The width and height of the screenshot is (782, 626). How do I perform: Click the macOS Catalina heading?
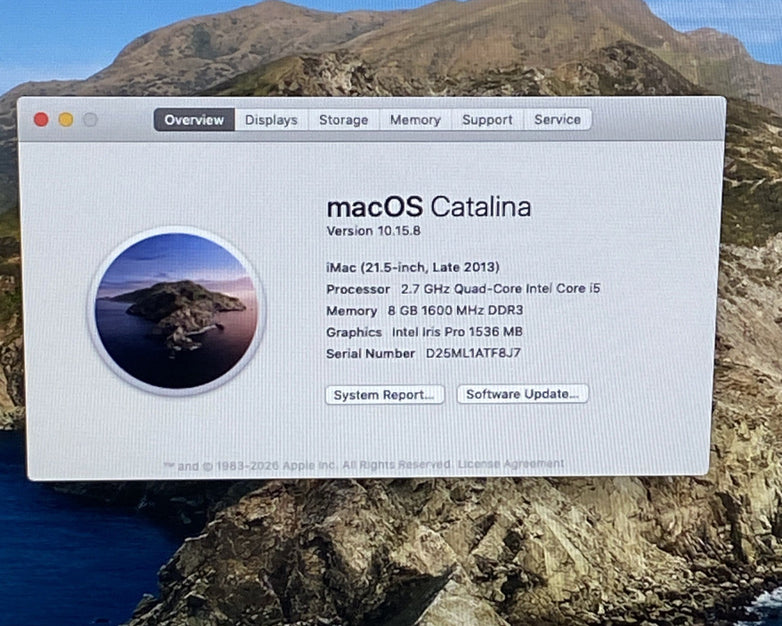pos(429,207)
